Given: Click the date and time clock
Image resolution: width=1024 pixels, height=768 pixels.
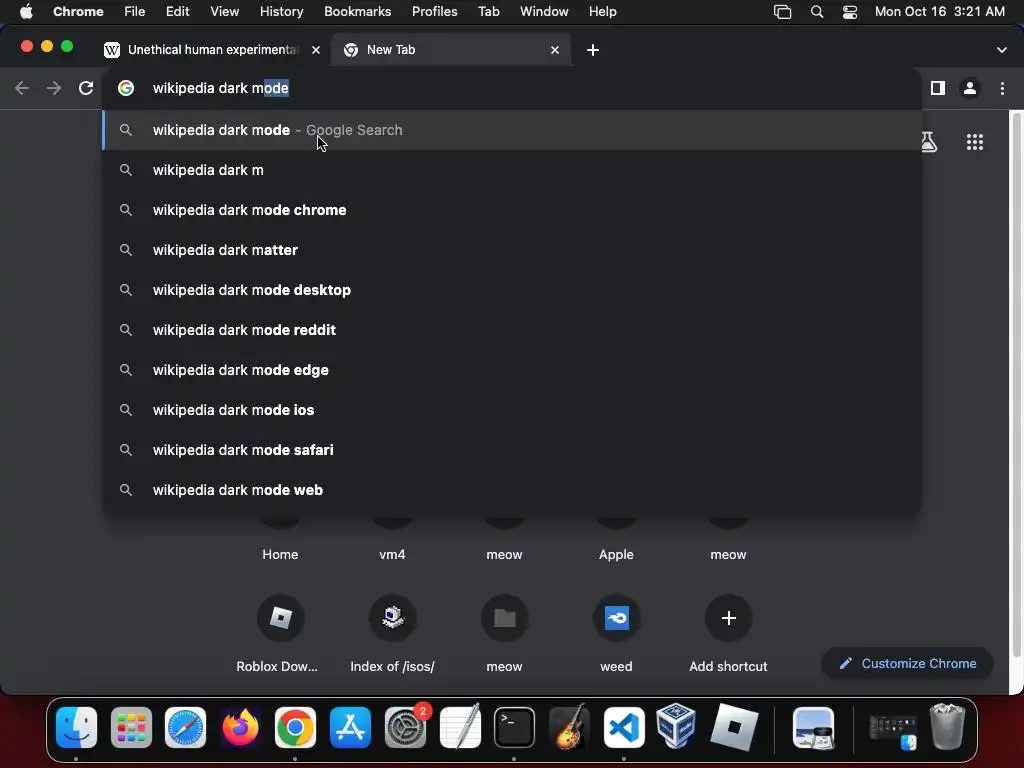Looking at the screenshot, I should pos(939,12).
